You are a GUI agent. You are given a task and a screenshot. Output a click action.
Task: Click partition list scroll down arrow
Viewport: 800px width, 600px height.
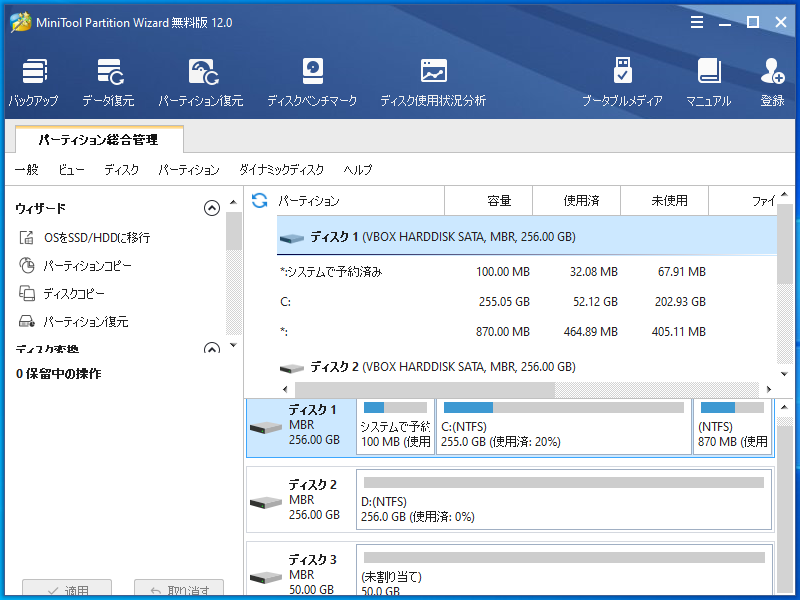point(784,374)
